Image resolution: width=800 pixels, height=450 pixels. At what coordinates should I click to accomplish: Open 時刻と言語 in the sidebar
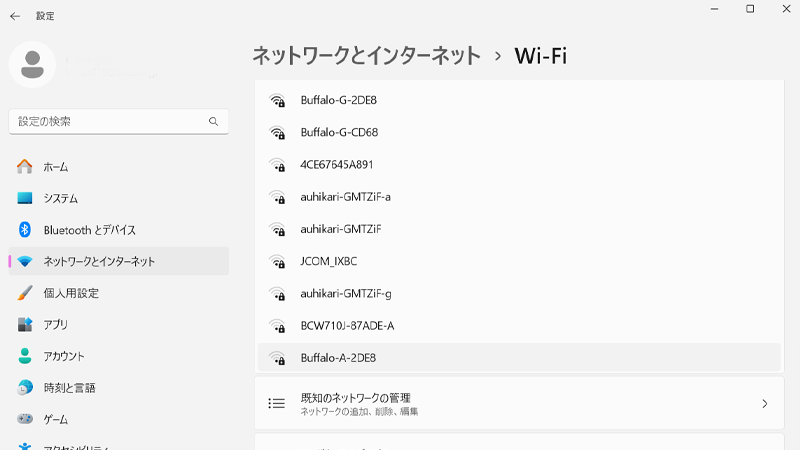[118, 388]
